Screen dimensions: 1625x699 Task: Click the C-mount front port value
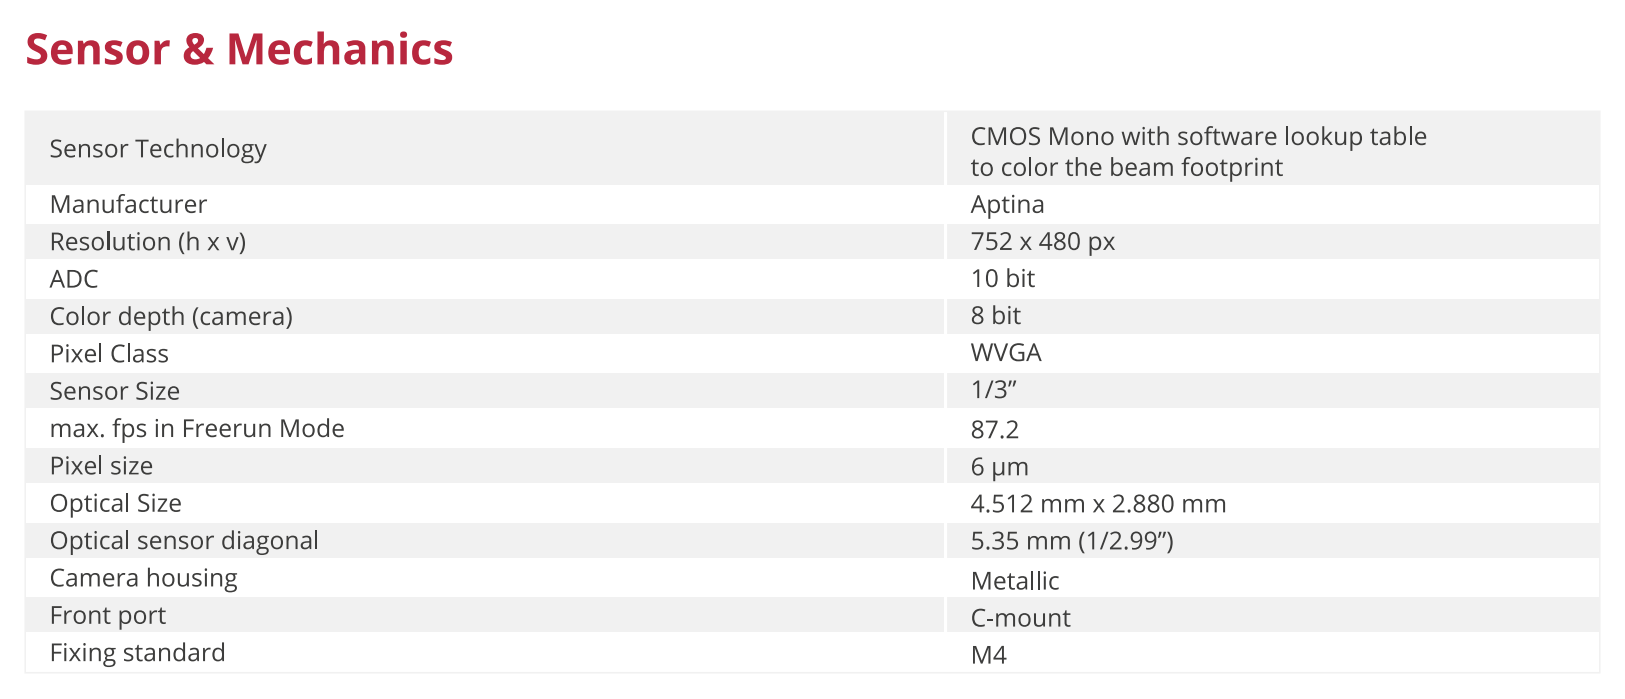1020,618
